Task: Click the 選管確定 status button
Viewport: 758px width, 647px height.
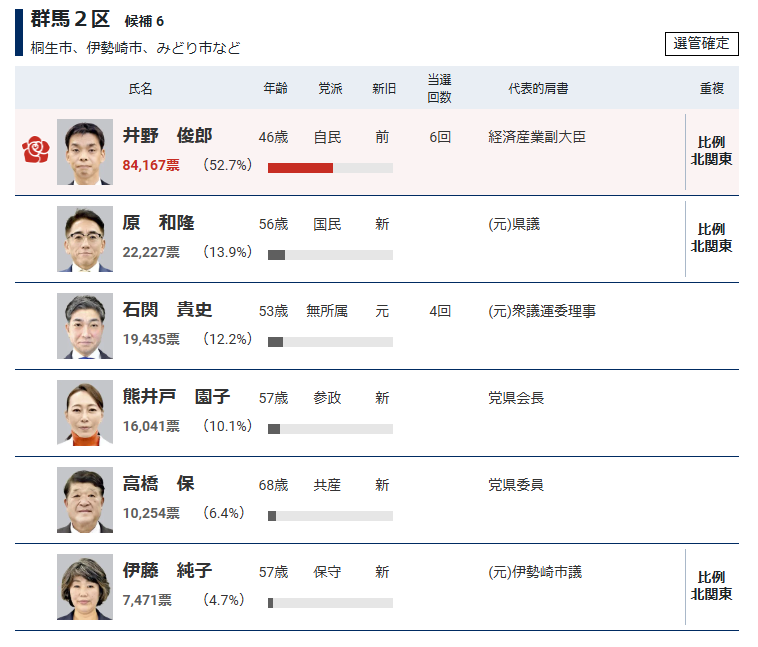Action: 701,44
